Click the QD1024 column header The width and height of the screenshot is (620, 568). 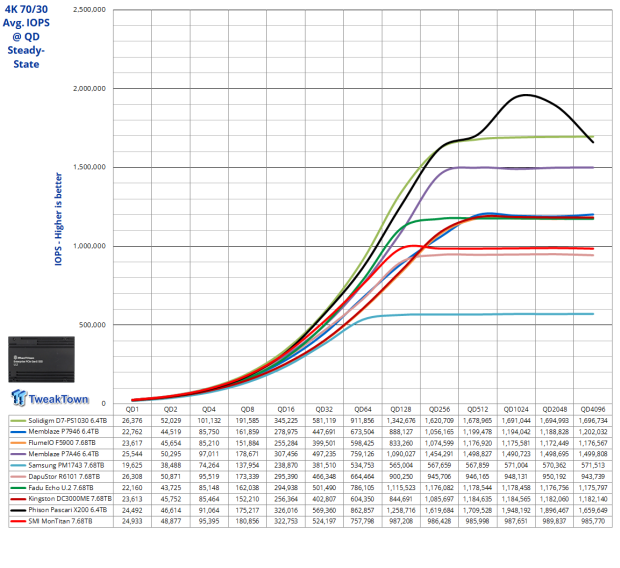click(516, 409)
